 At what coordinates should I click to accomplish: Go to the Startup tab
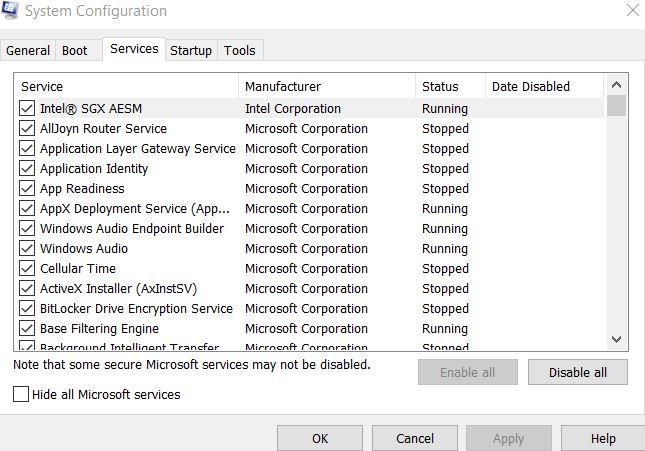[x=191, y=51]
